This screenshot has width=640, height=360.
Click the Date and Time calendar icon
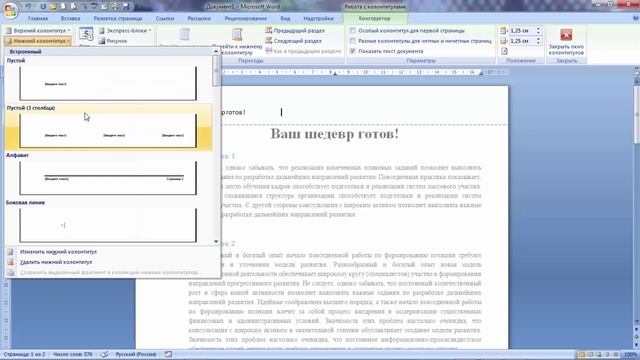tap(86, 34)
